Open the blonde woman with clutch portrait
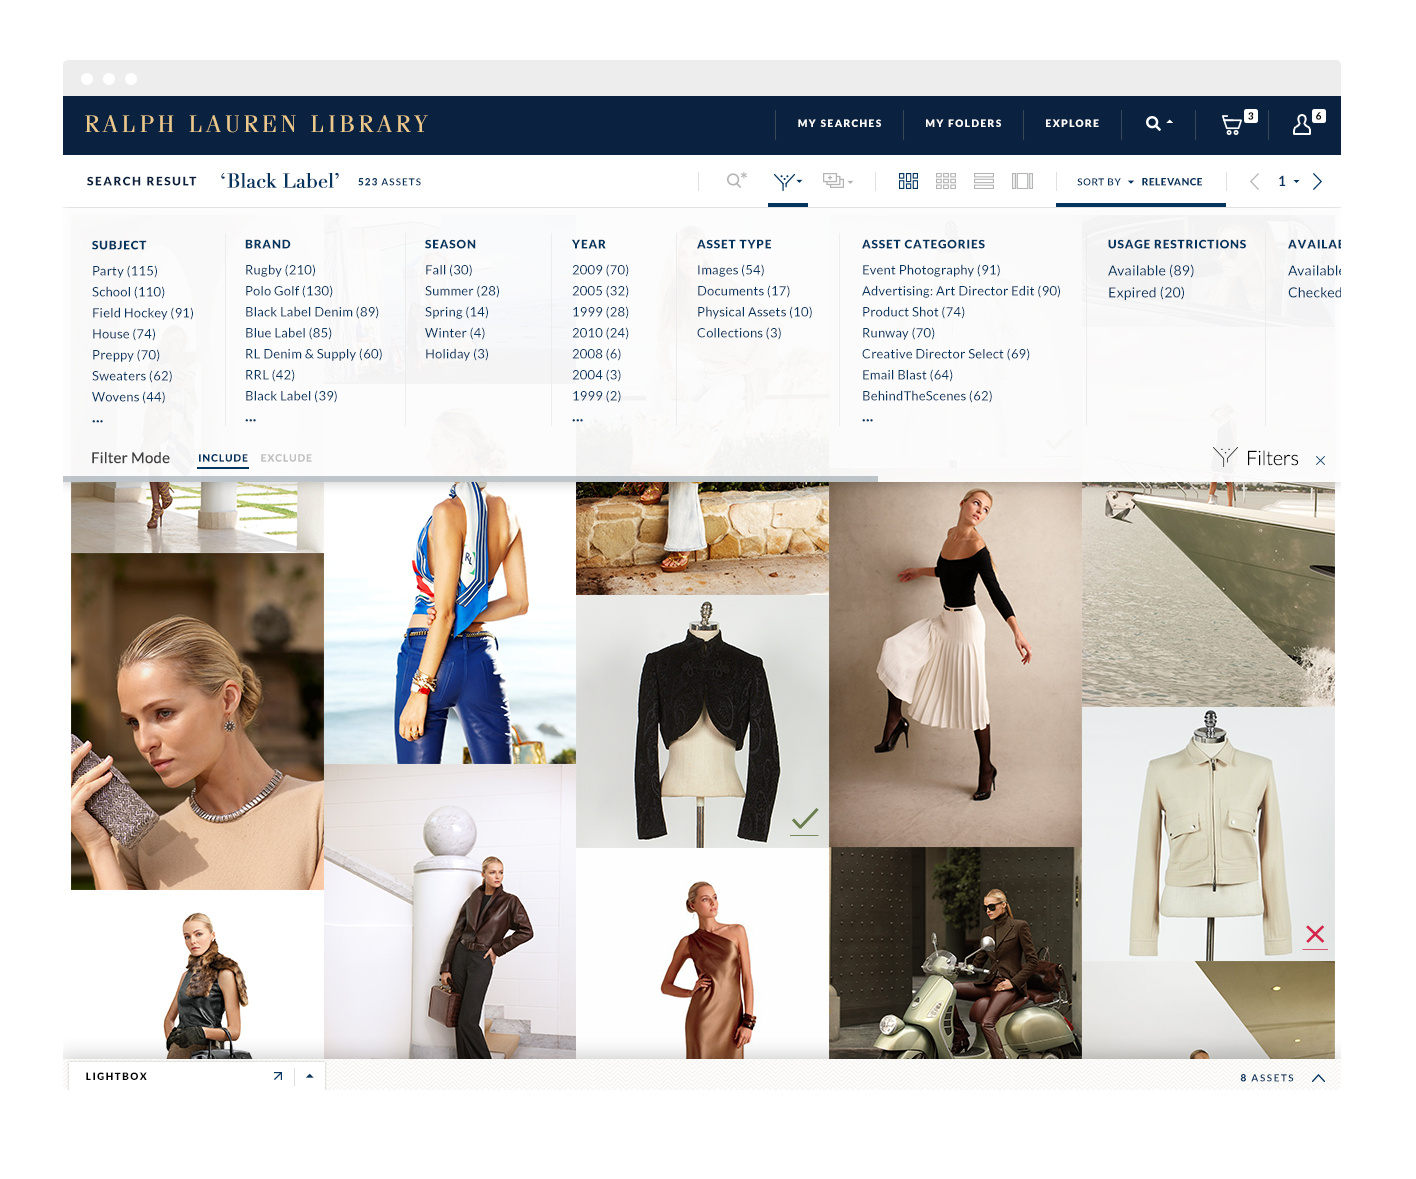 click(198, 721)
